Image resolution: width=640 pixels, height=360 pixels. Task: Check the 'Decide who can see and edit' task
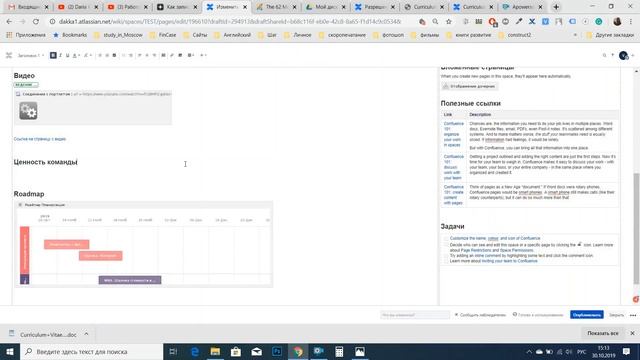446,245
